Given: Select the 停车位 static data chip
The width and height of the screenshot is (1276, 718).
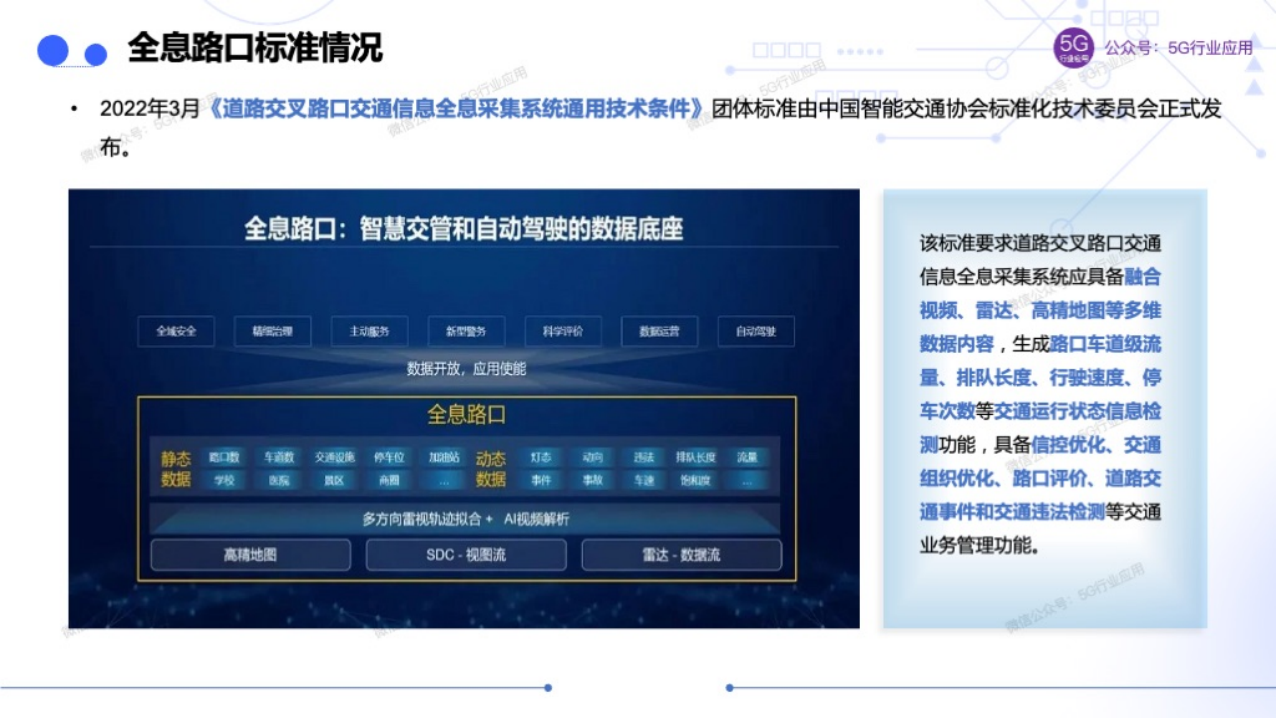Looking at the screenshot, I should (388, 455).
